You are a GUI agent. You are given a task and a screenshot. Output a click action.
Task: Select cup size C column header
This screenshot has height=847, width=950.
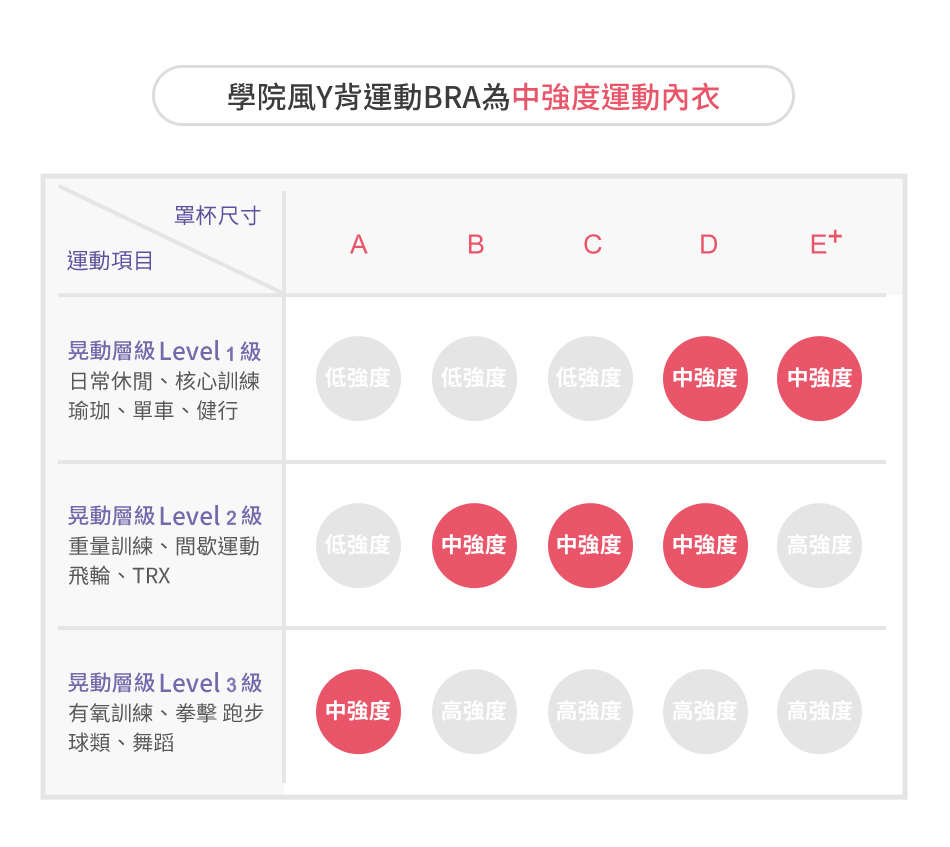[x=592, y=245]
